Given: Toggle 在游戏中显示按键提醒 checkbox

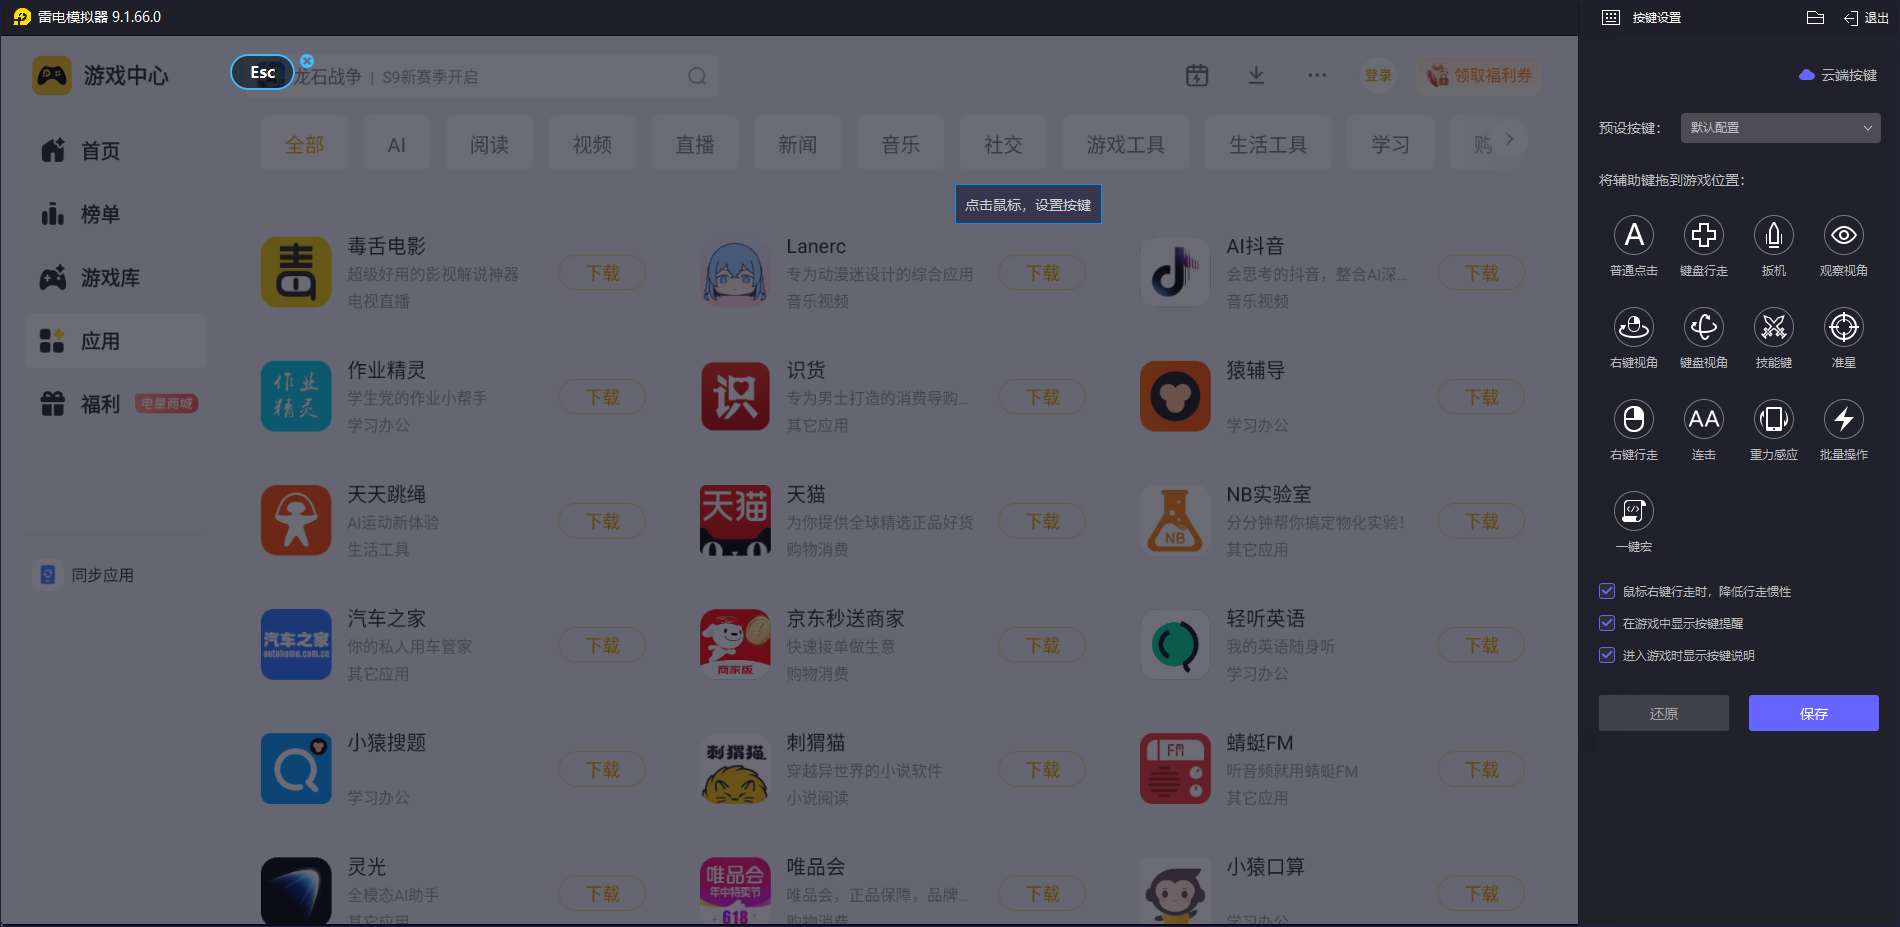Looking at the screenshot, I should tap(1607, 623).
